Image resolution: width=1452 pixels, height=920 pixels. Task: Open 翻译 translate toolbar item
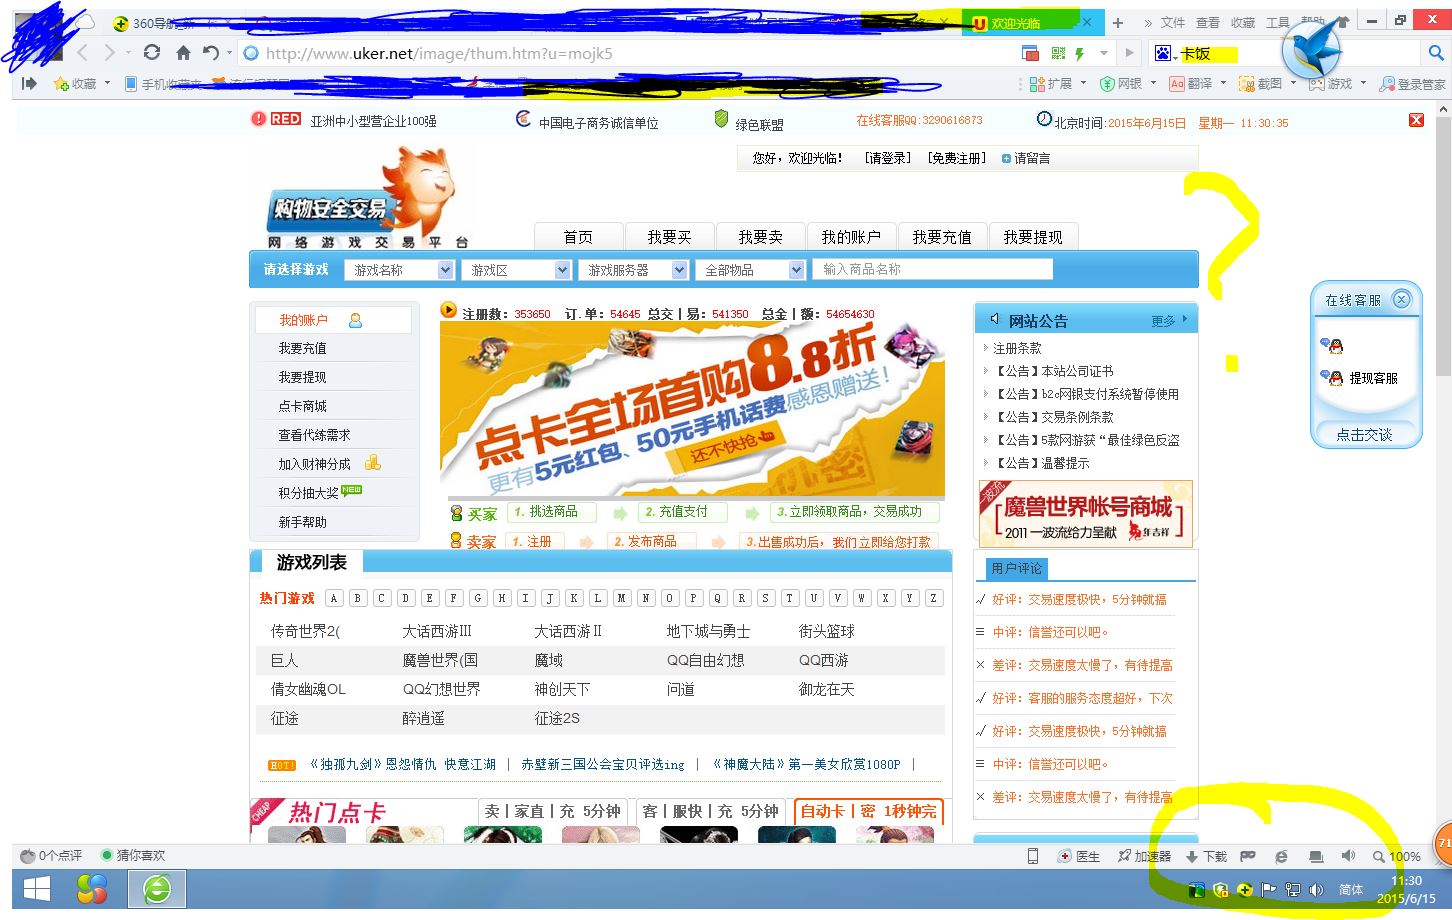1192,84
